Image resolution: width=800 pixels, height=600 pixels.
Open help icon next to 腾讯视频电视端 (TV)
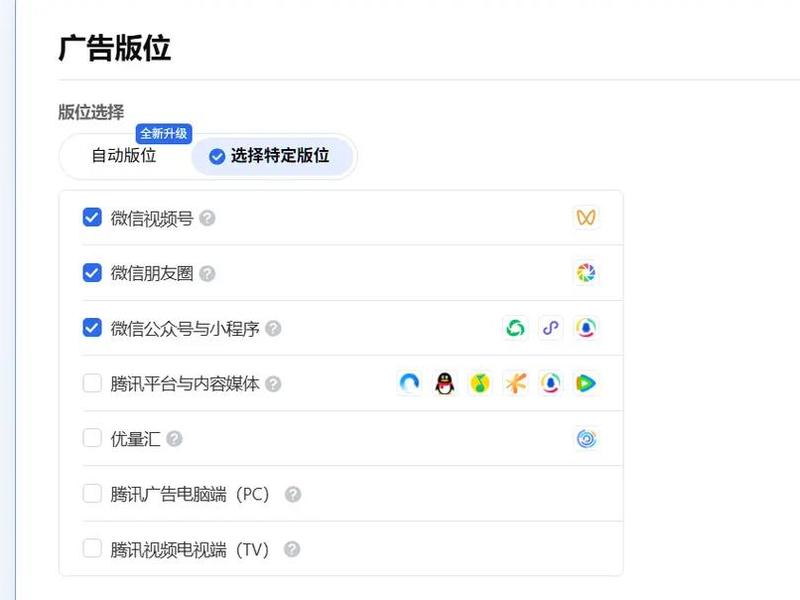tap(292, 549)
